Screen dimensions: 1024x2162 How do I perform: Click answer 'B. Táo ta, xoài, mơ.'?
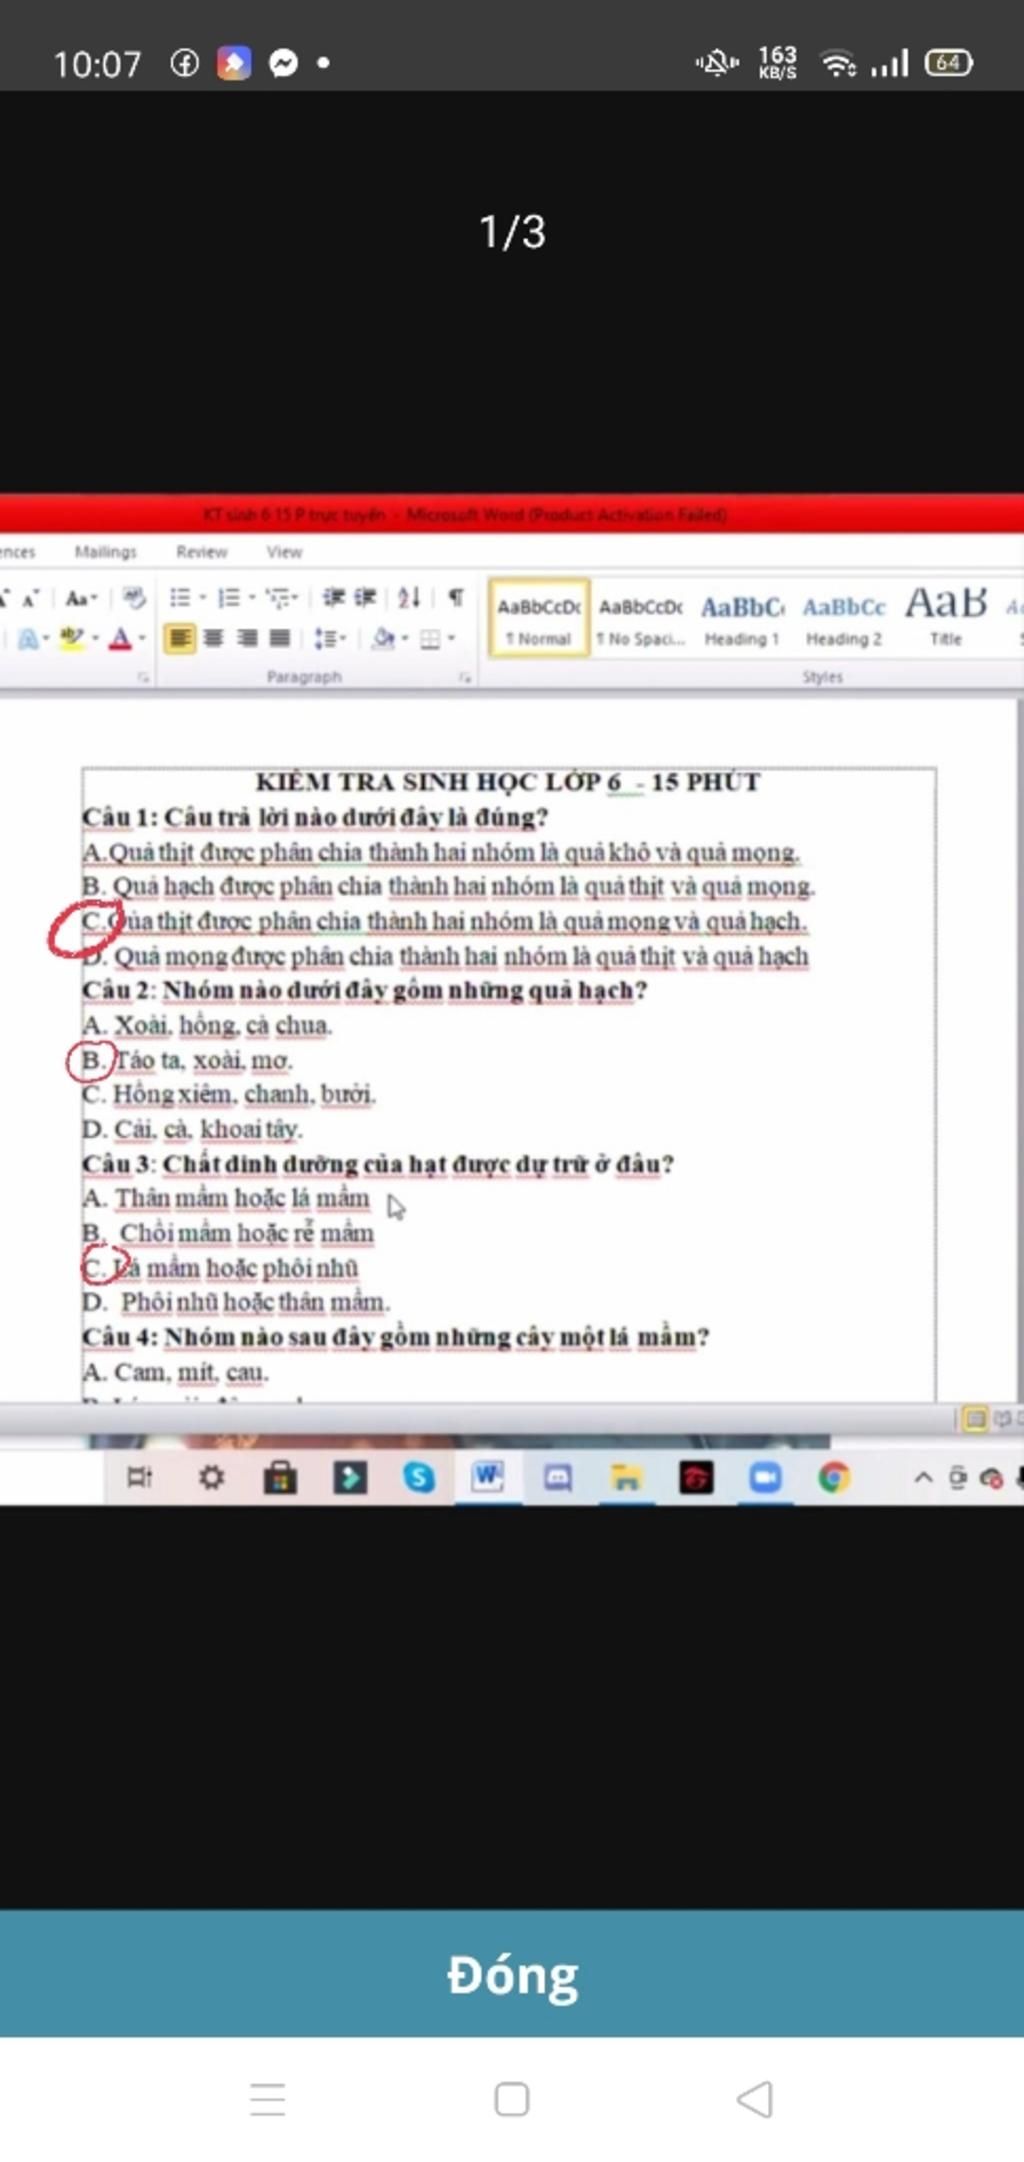click(188, 1060)
